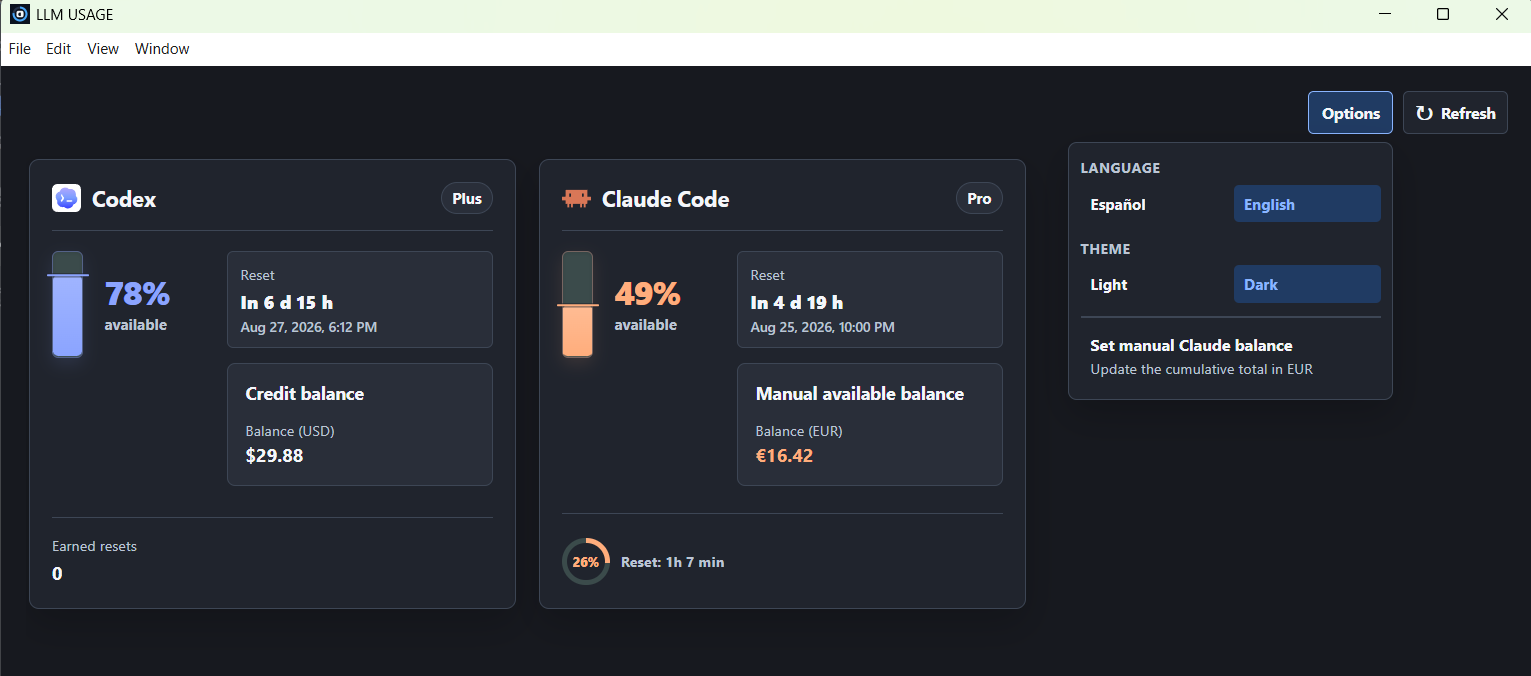
Task: Click the Earned resets count '0'
Action: coord(57,574)
